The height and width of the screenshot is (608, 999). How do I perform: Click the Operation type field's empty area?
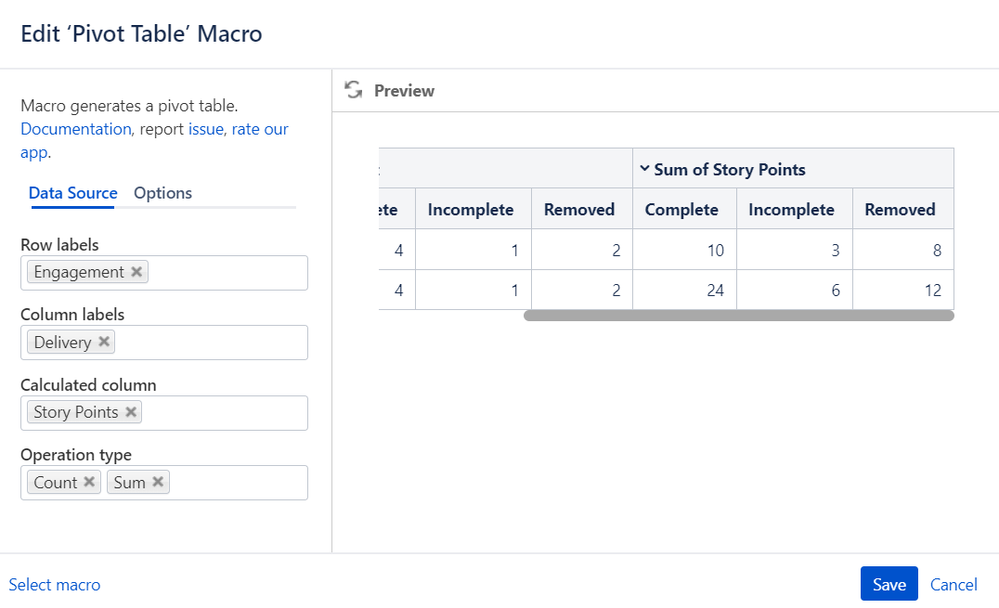pyautogui.click(x=238, y=482)
